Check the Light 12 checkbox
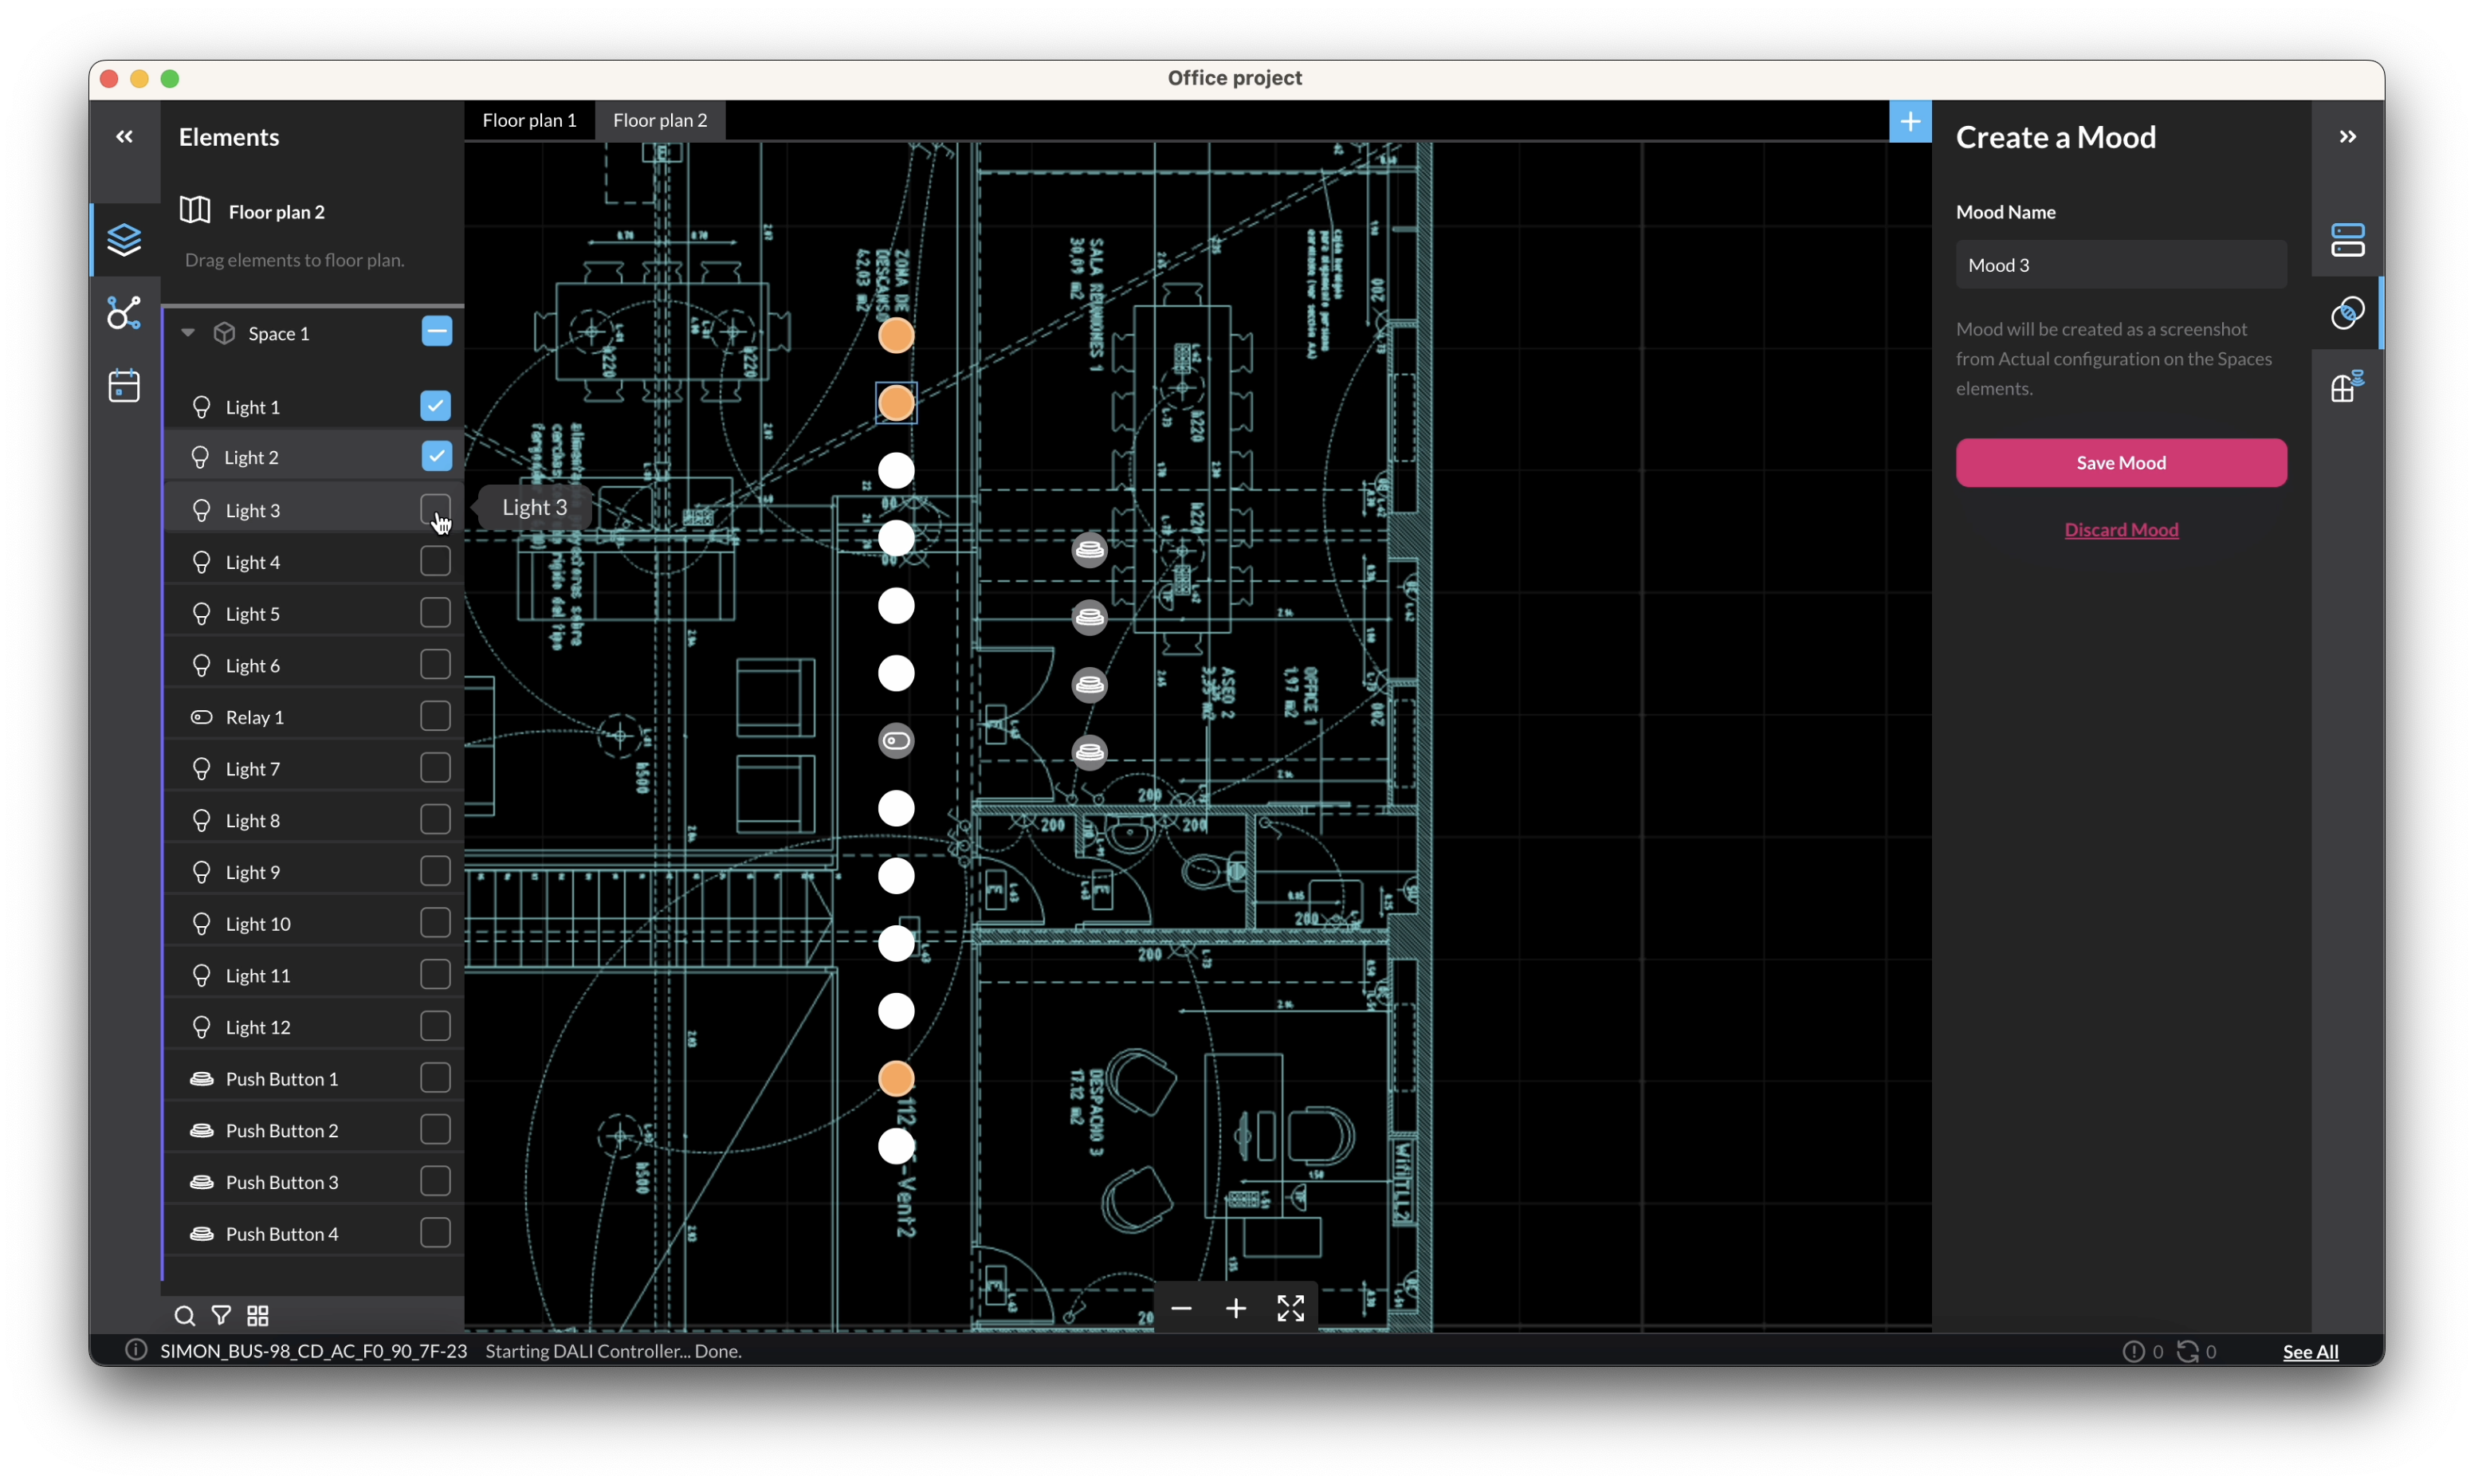This screenshot has width=2474, height=1484. [x=435, y=1026]
